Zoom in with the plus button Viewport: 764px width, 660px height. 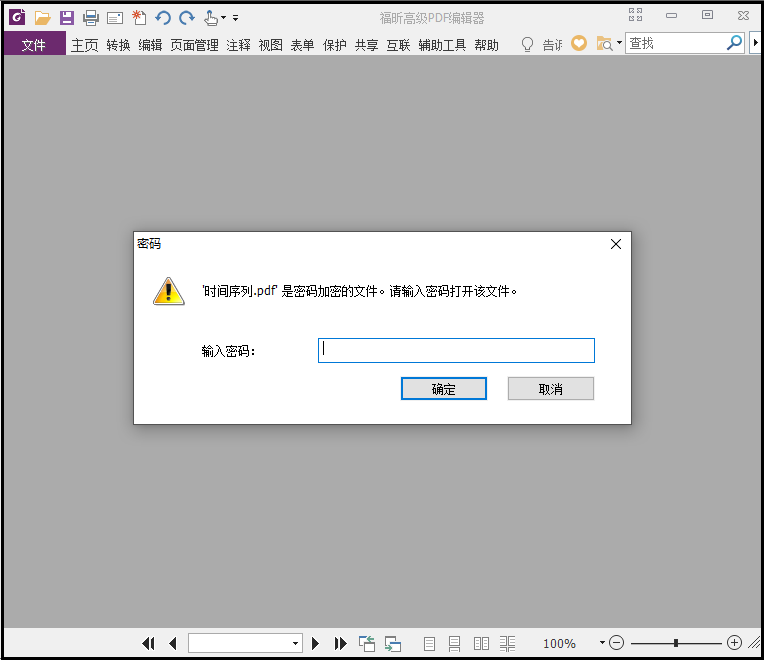(734, 643)
